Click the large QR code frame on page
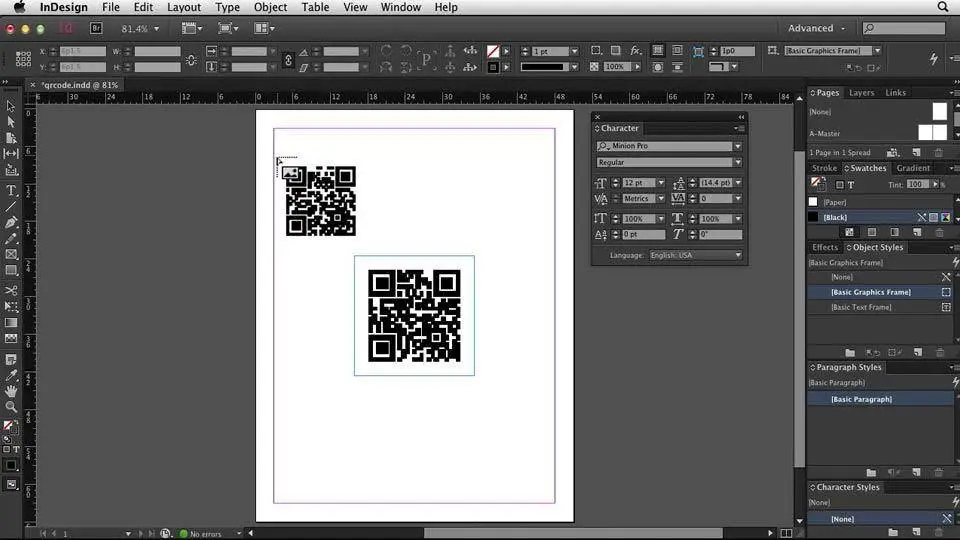The image size is (960, 540). pos(414,315)
